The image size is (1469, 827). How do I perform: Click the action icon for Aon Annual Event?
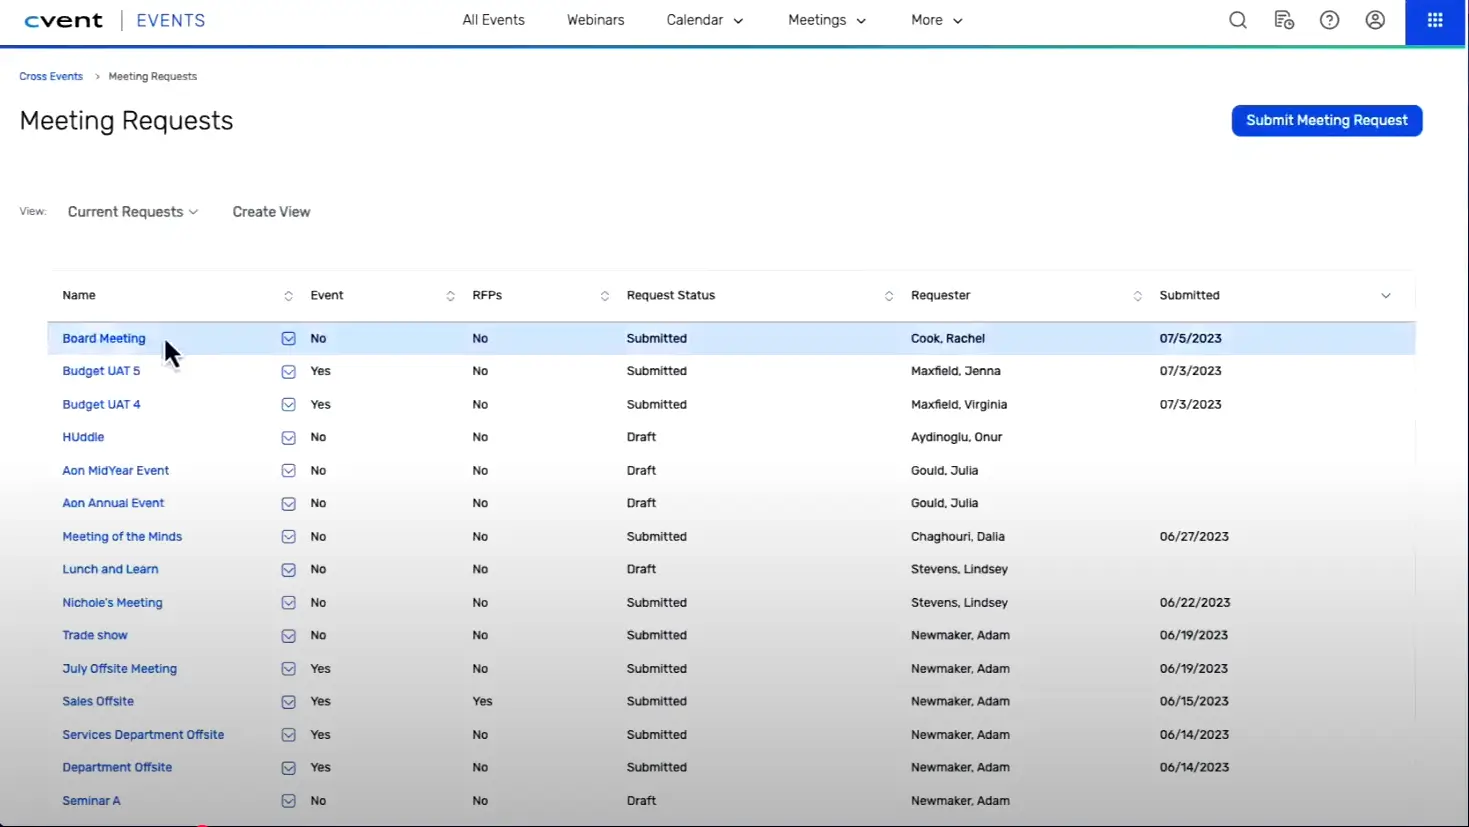click(288, 504)
